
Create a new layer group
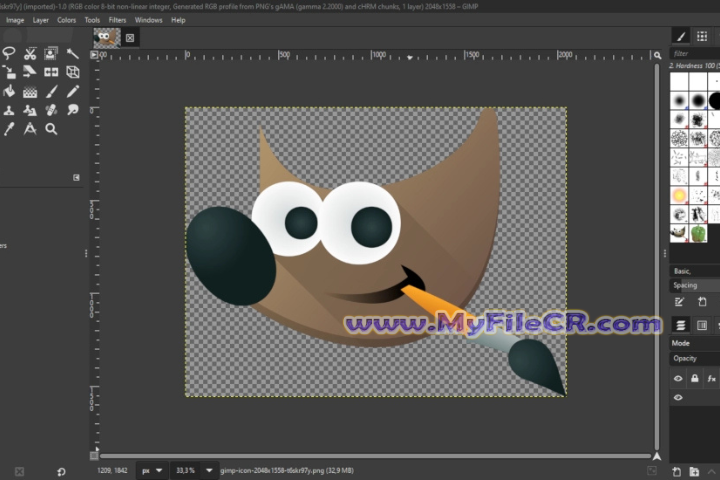coord(694,471)
